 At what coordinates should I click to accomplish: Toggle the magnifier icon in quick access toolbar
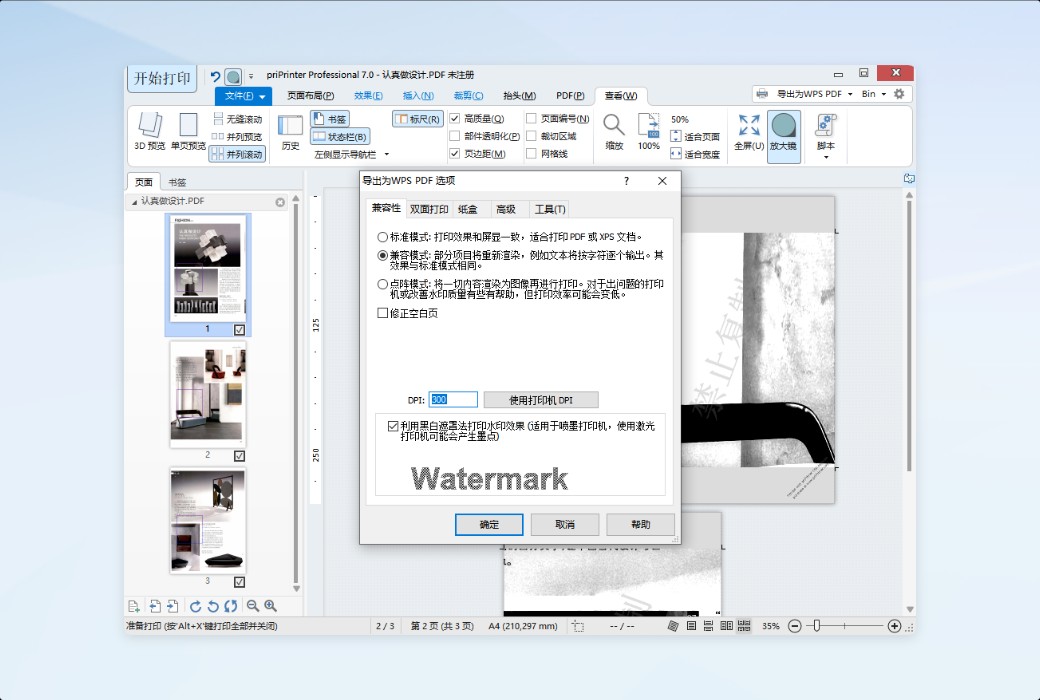click(233, 77)
